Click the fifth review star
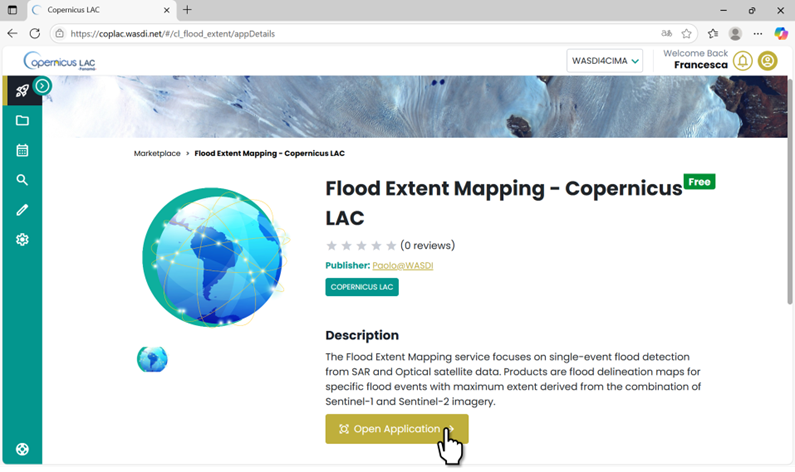Viewport: 795px width, 472px height. point(391,246)
